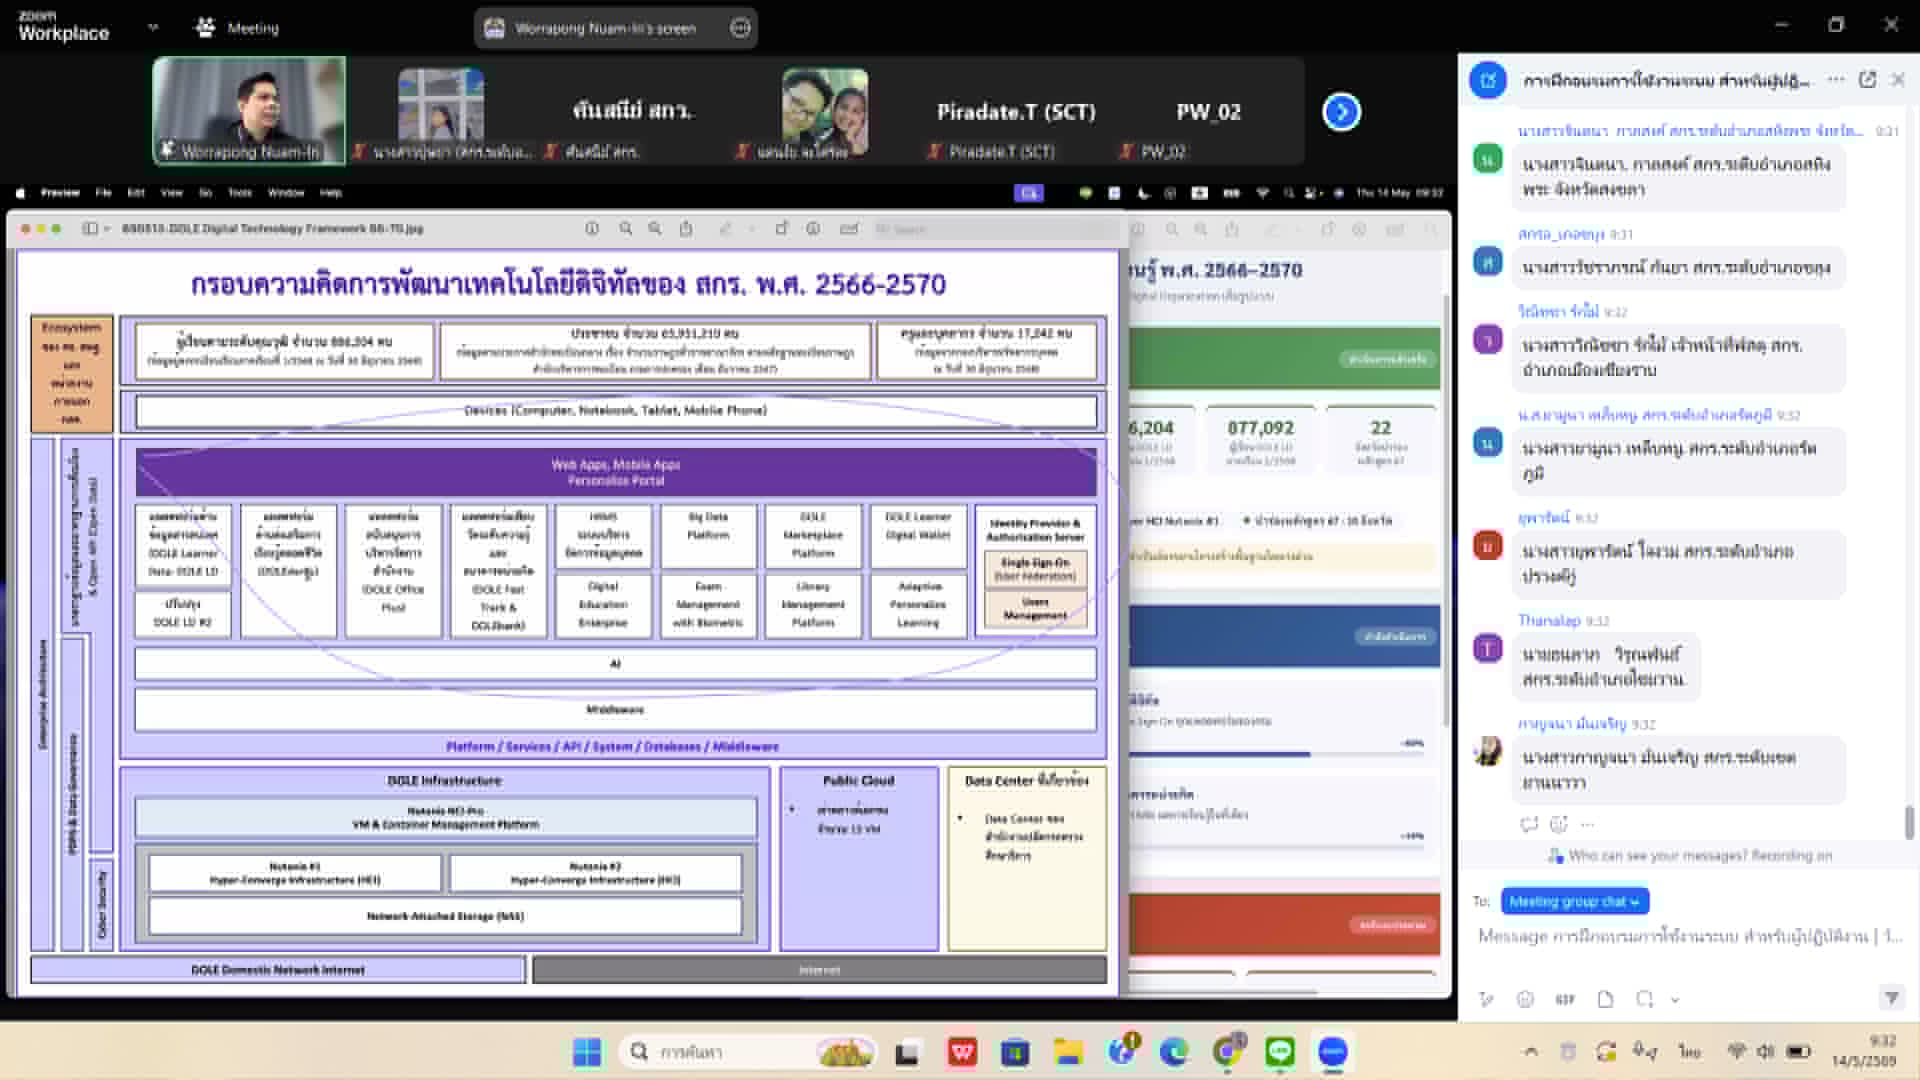Viewport: 1920px width, 1080px height.
Task: Click Thanalap's purple T avatar in chat
Action: click(1488, 649)
